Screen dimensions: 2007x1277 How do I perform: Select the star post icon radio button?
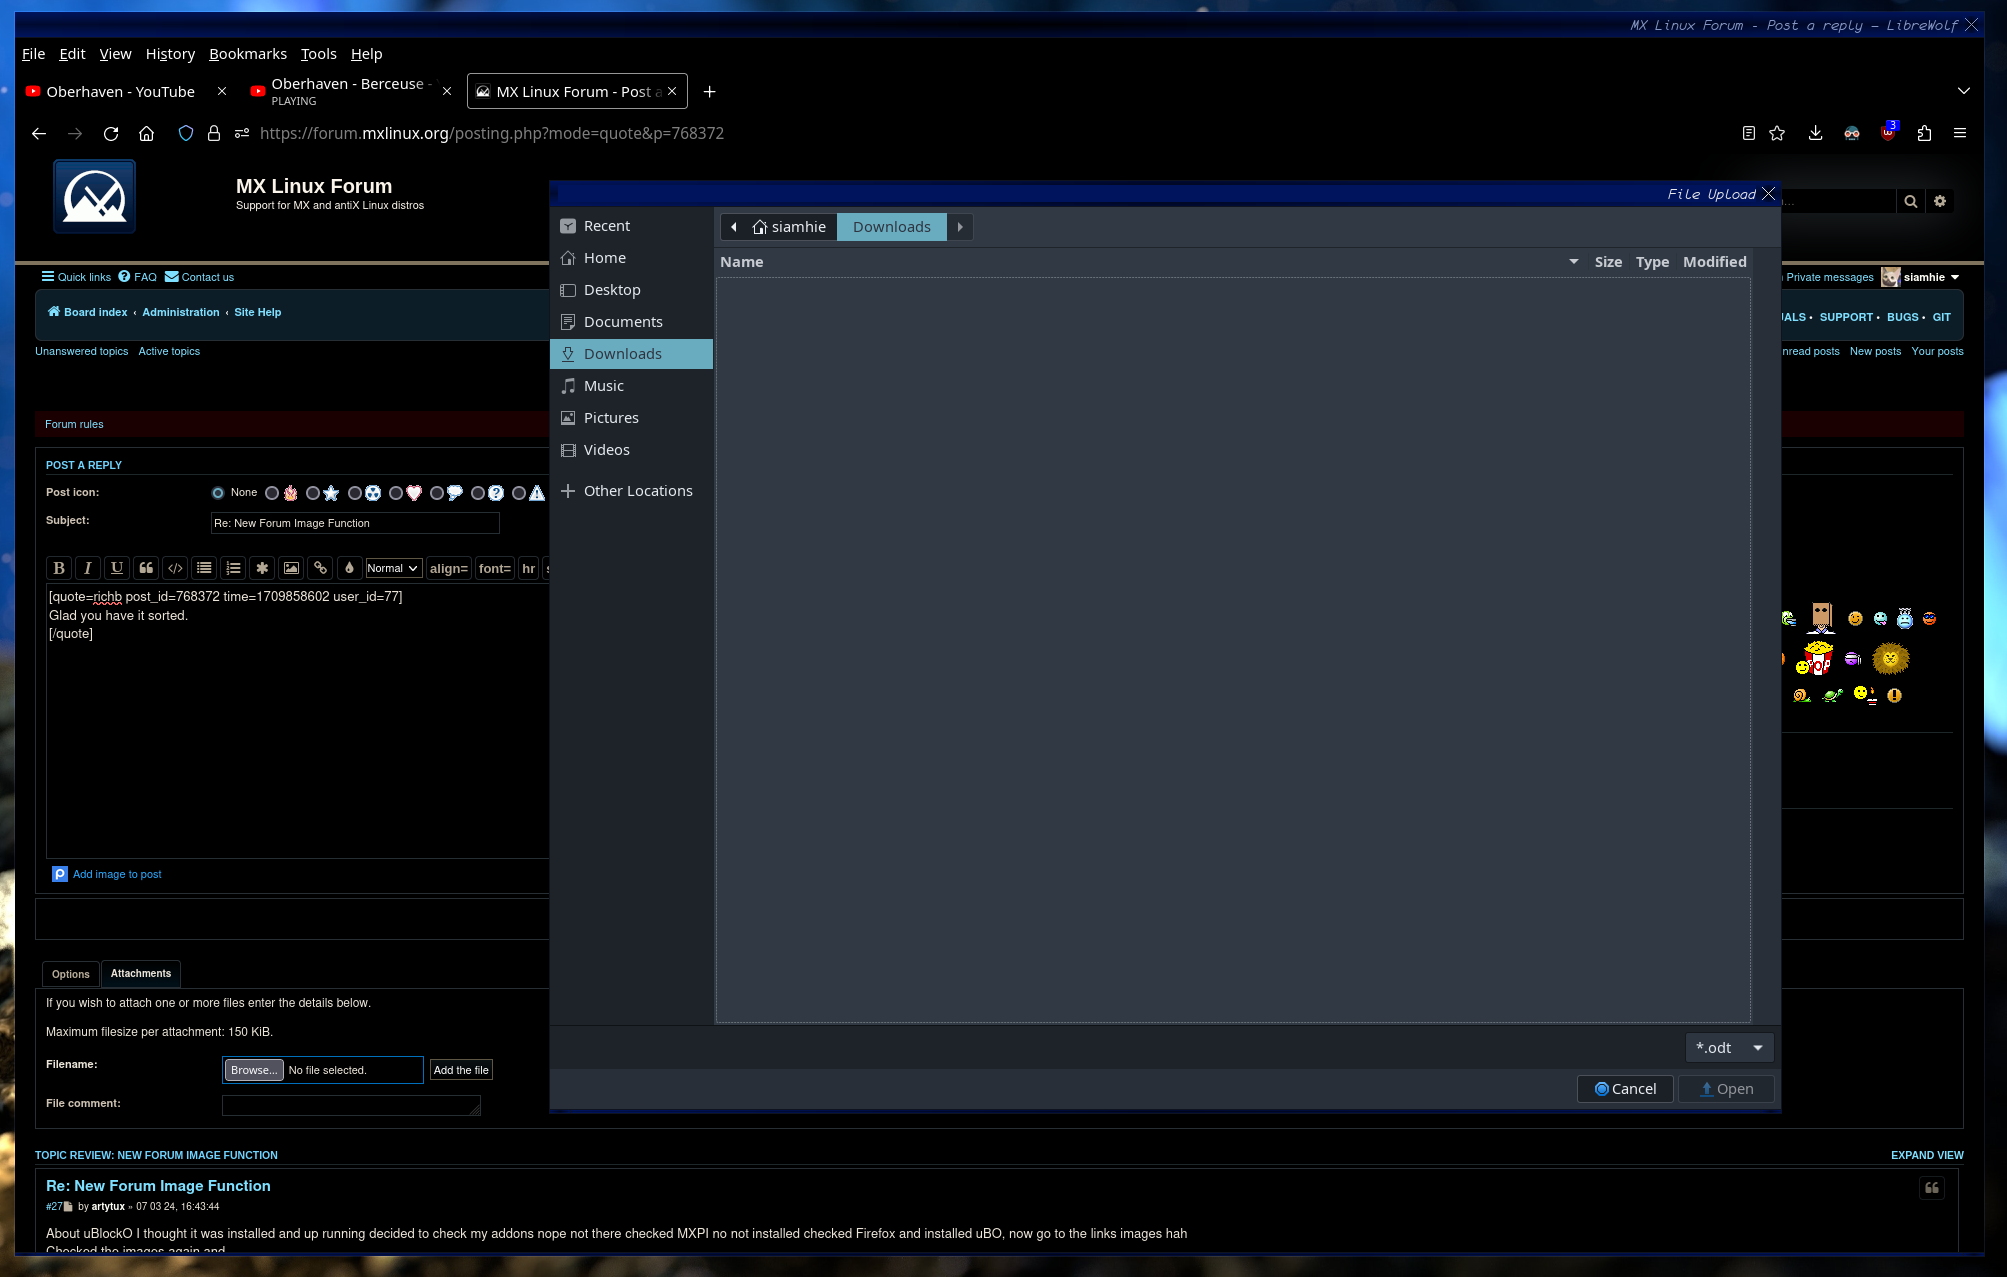tap(313, 493)
